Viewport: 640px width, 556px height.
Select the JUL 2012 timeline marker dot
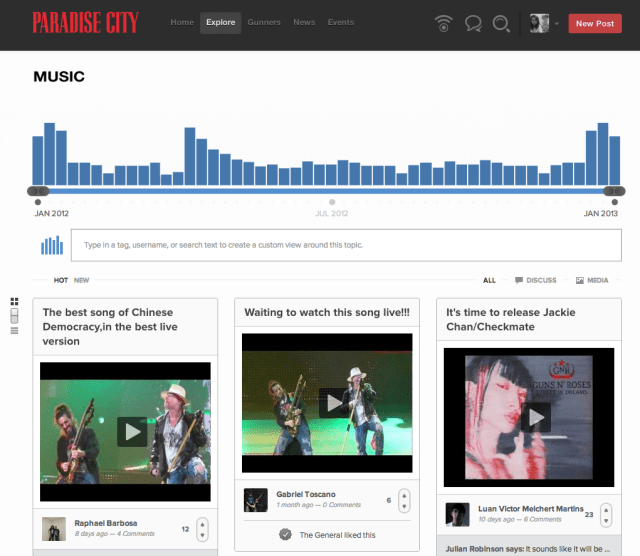[332, 202]
